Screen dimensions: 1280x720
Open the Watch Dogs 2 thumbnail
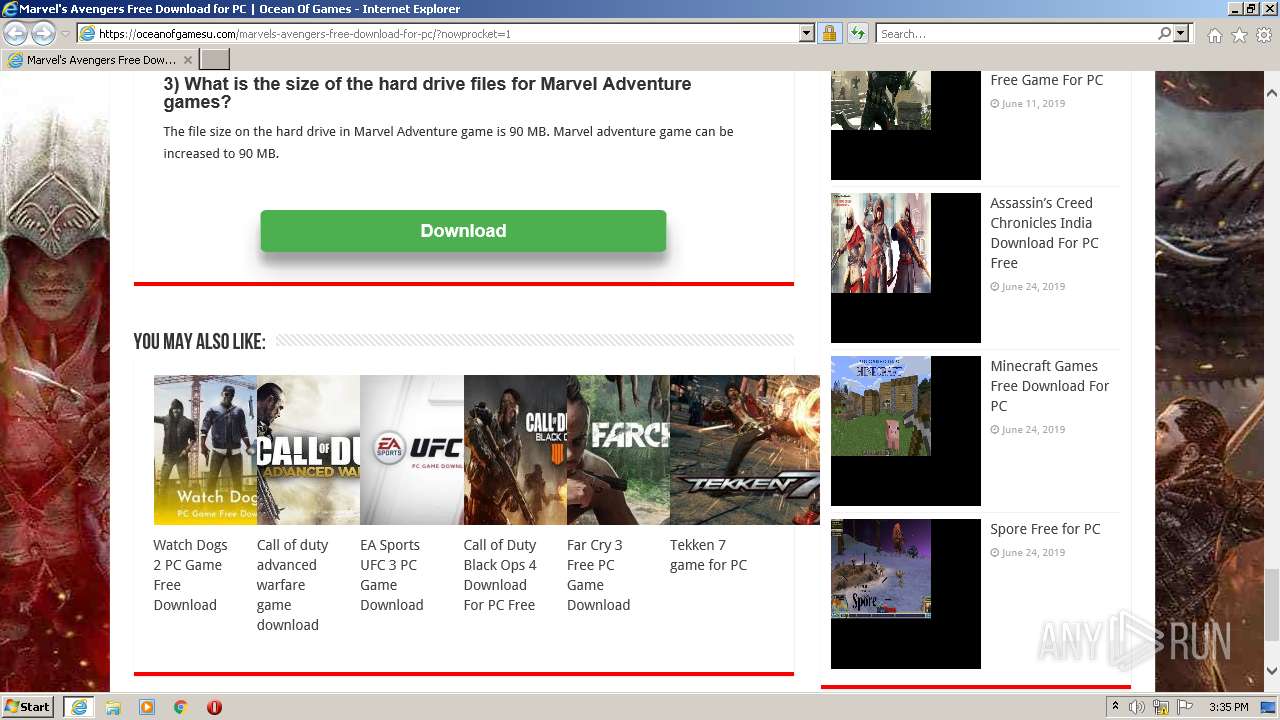(x=205, y=450)
